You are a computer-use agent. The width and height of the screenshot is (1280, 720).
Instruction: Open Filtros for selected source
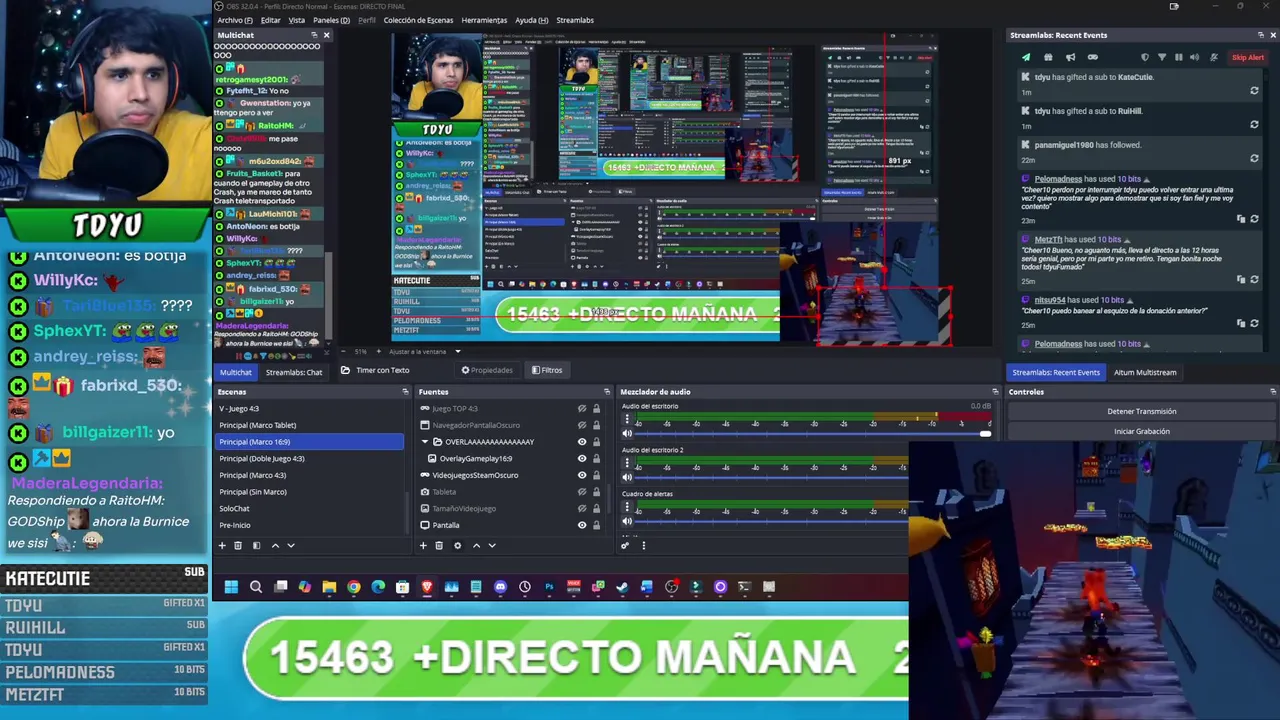547,370
